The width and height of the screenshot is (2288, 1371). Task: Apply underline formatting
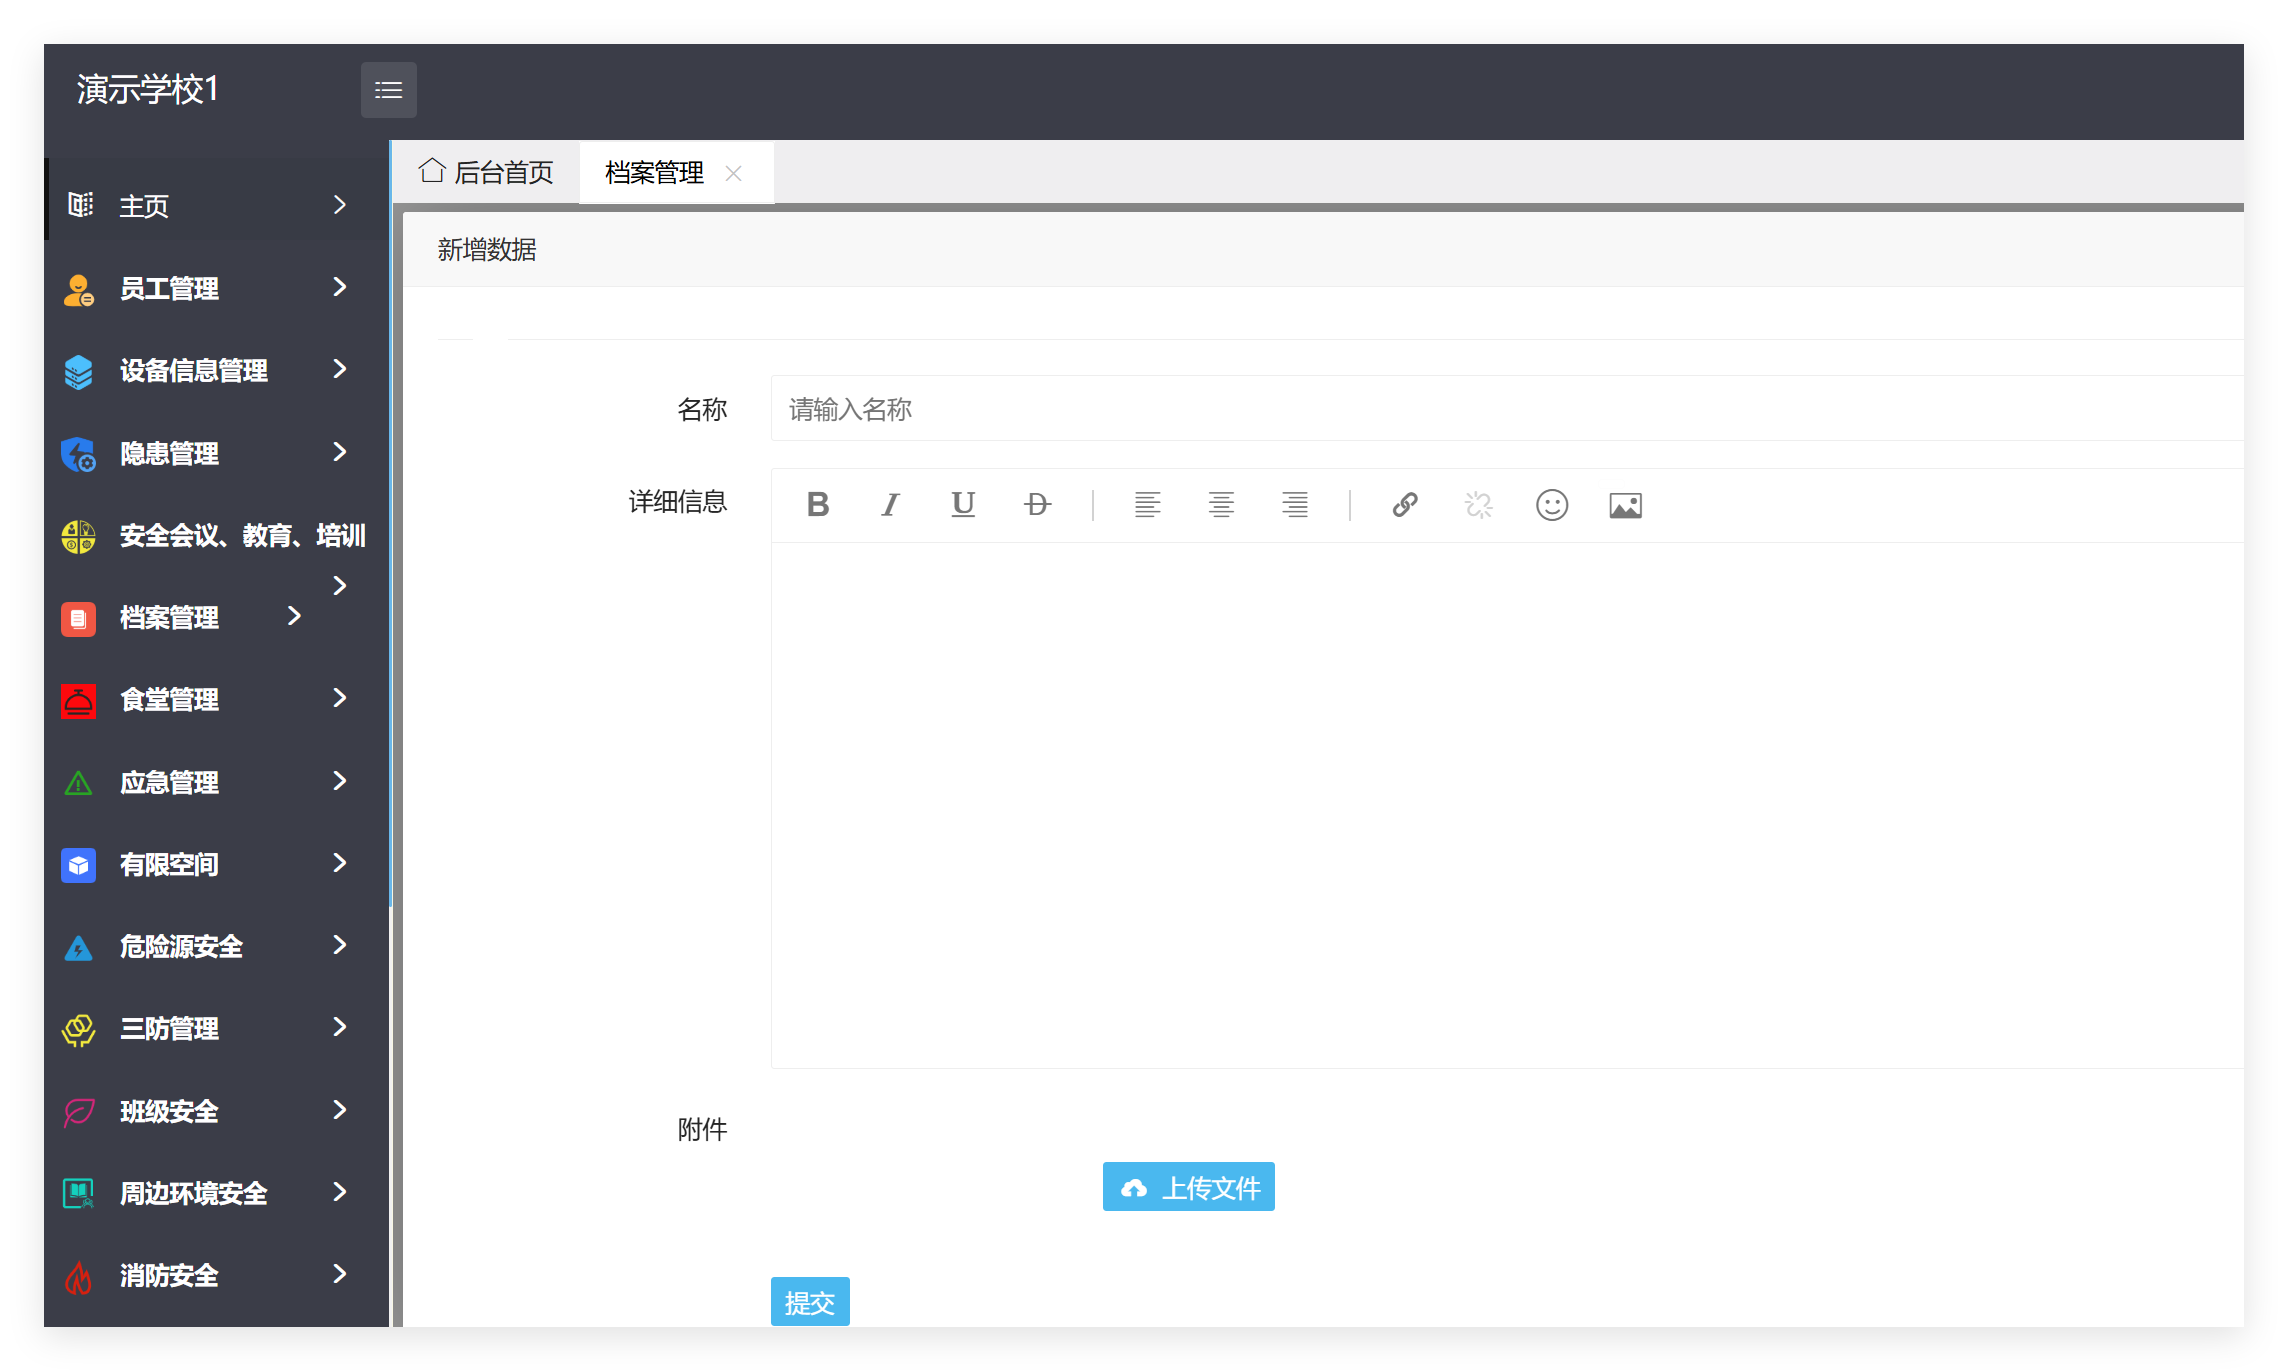point(963,505)
